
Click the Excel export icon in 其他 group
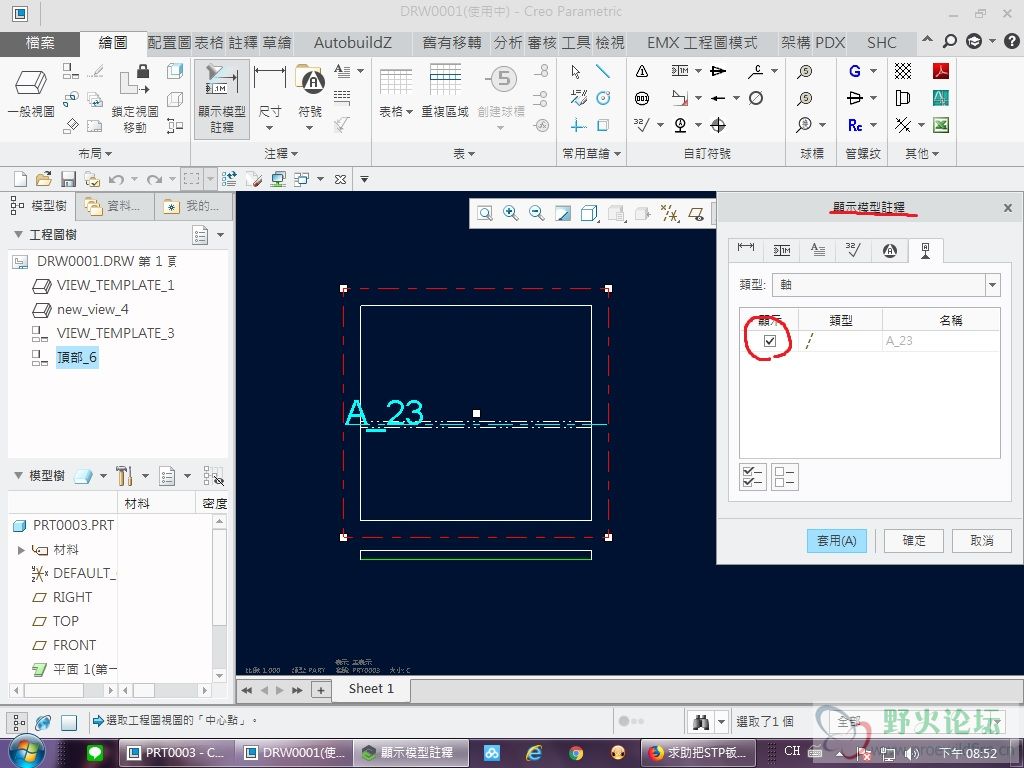[940, 125]
